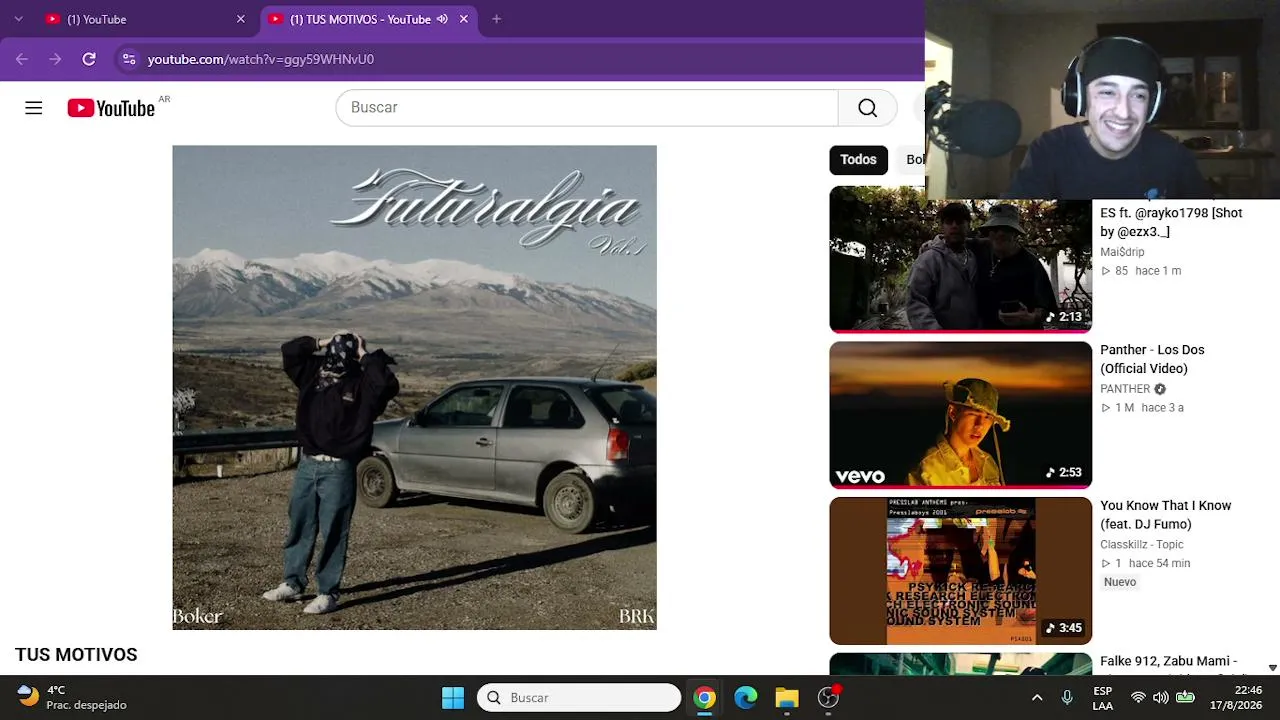Screen dimensions: 1280x720
Task: Click the taskbar "Buscar" search box
Action: pyautogui.click(x=579, y=698)
